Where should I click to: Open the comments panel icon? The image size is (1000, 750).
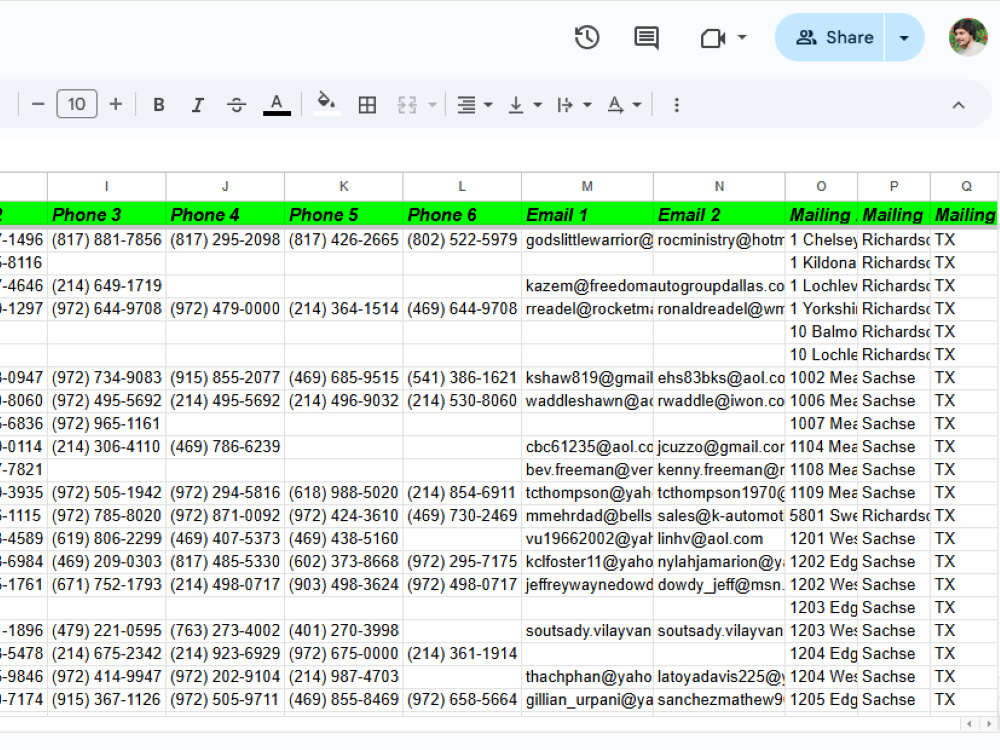[x=646, y=38]
